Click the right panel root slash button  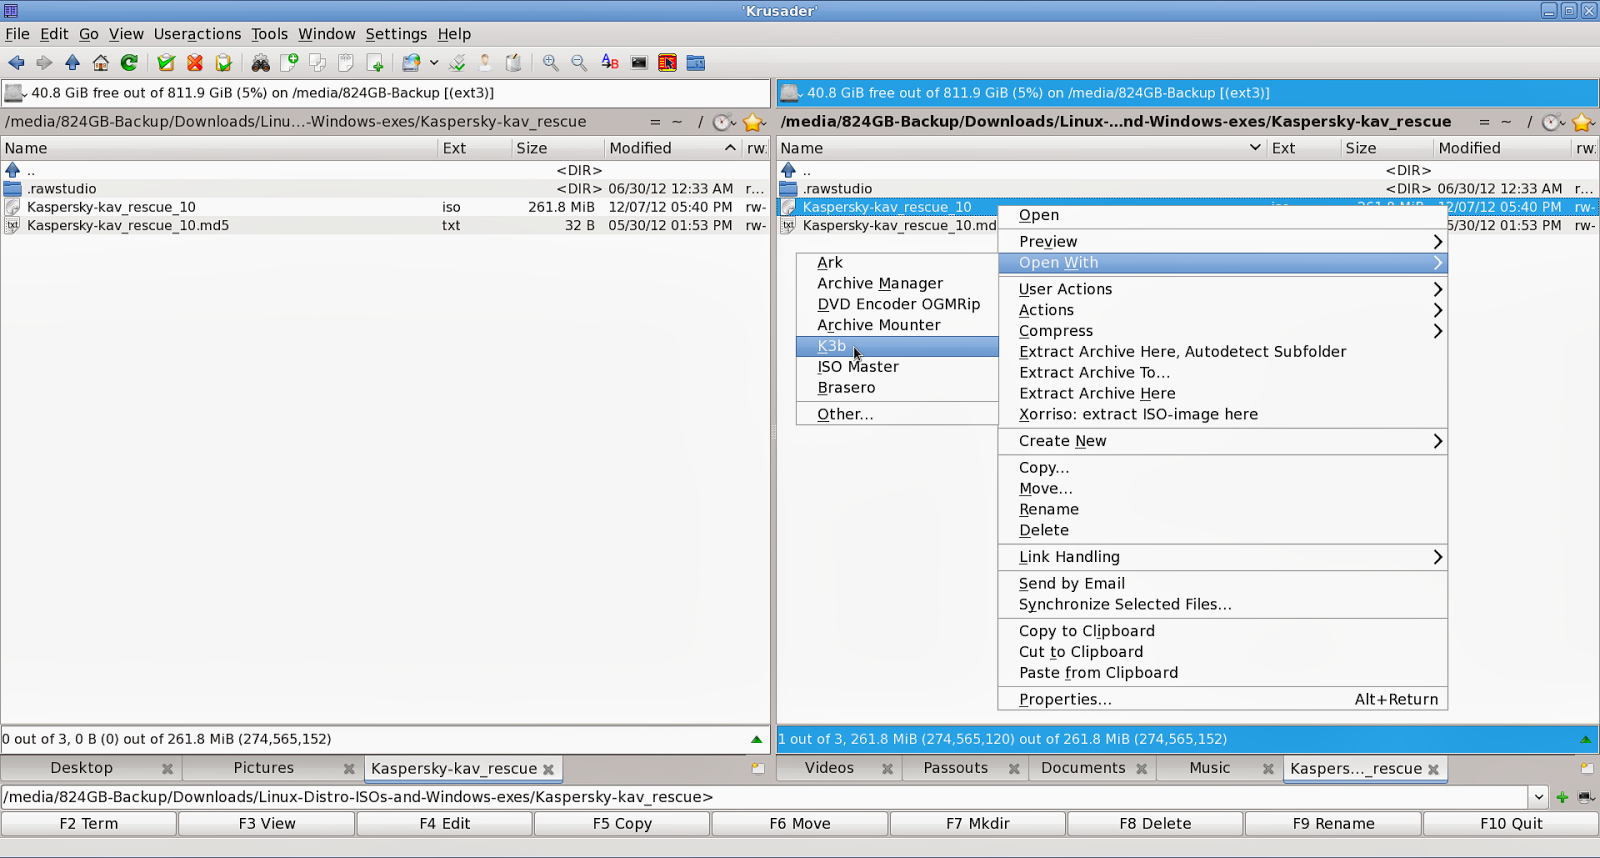tap(1529, 122)
